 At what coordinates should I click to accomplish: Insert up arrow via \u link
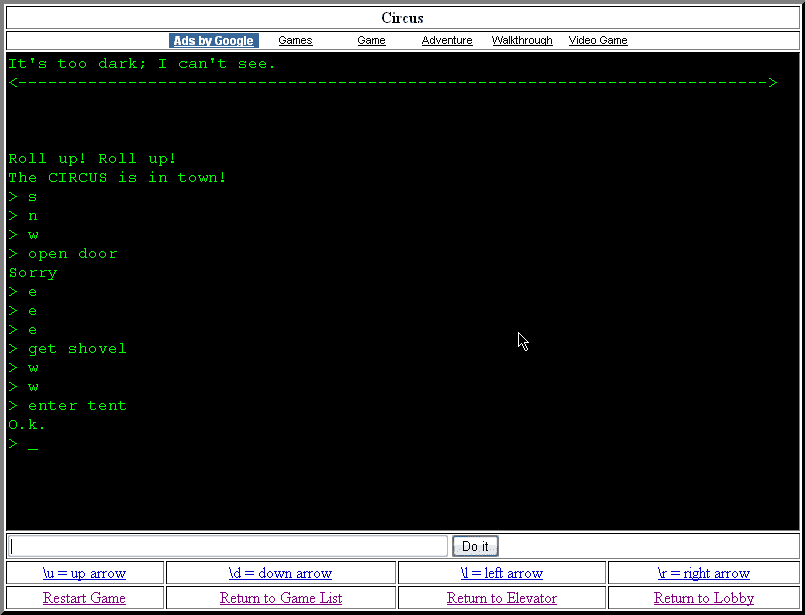[84, 573]
